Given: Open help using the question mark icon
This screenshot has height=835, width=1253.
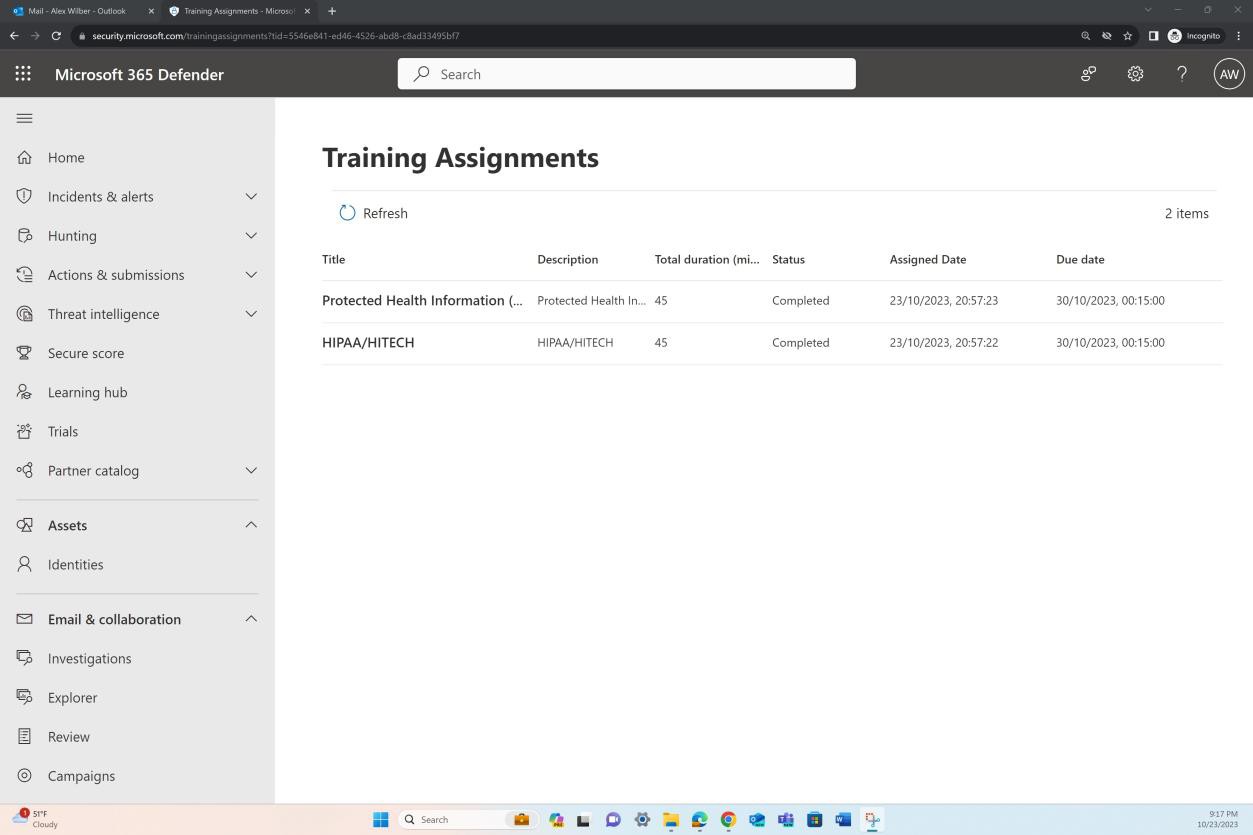Looking at the screenshot, I should coord(1181,73).
